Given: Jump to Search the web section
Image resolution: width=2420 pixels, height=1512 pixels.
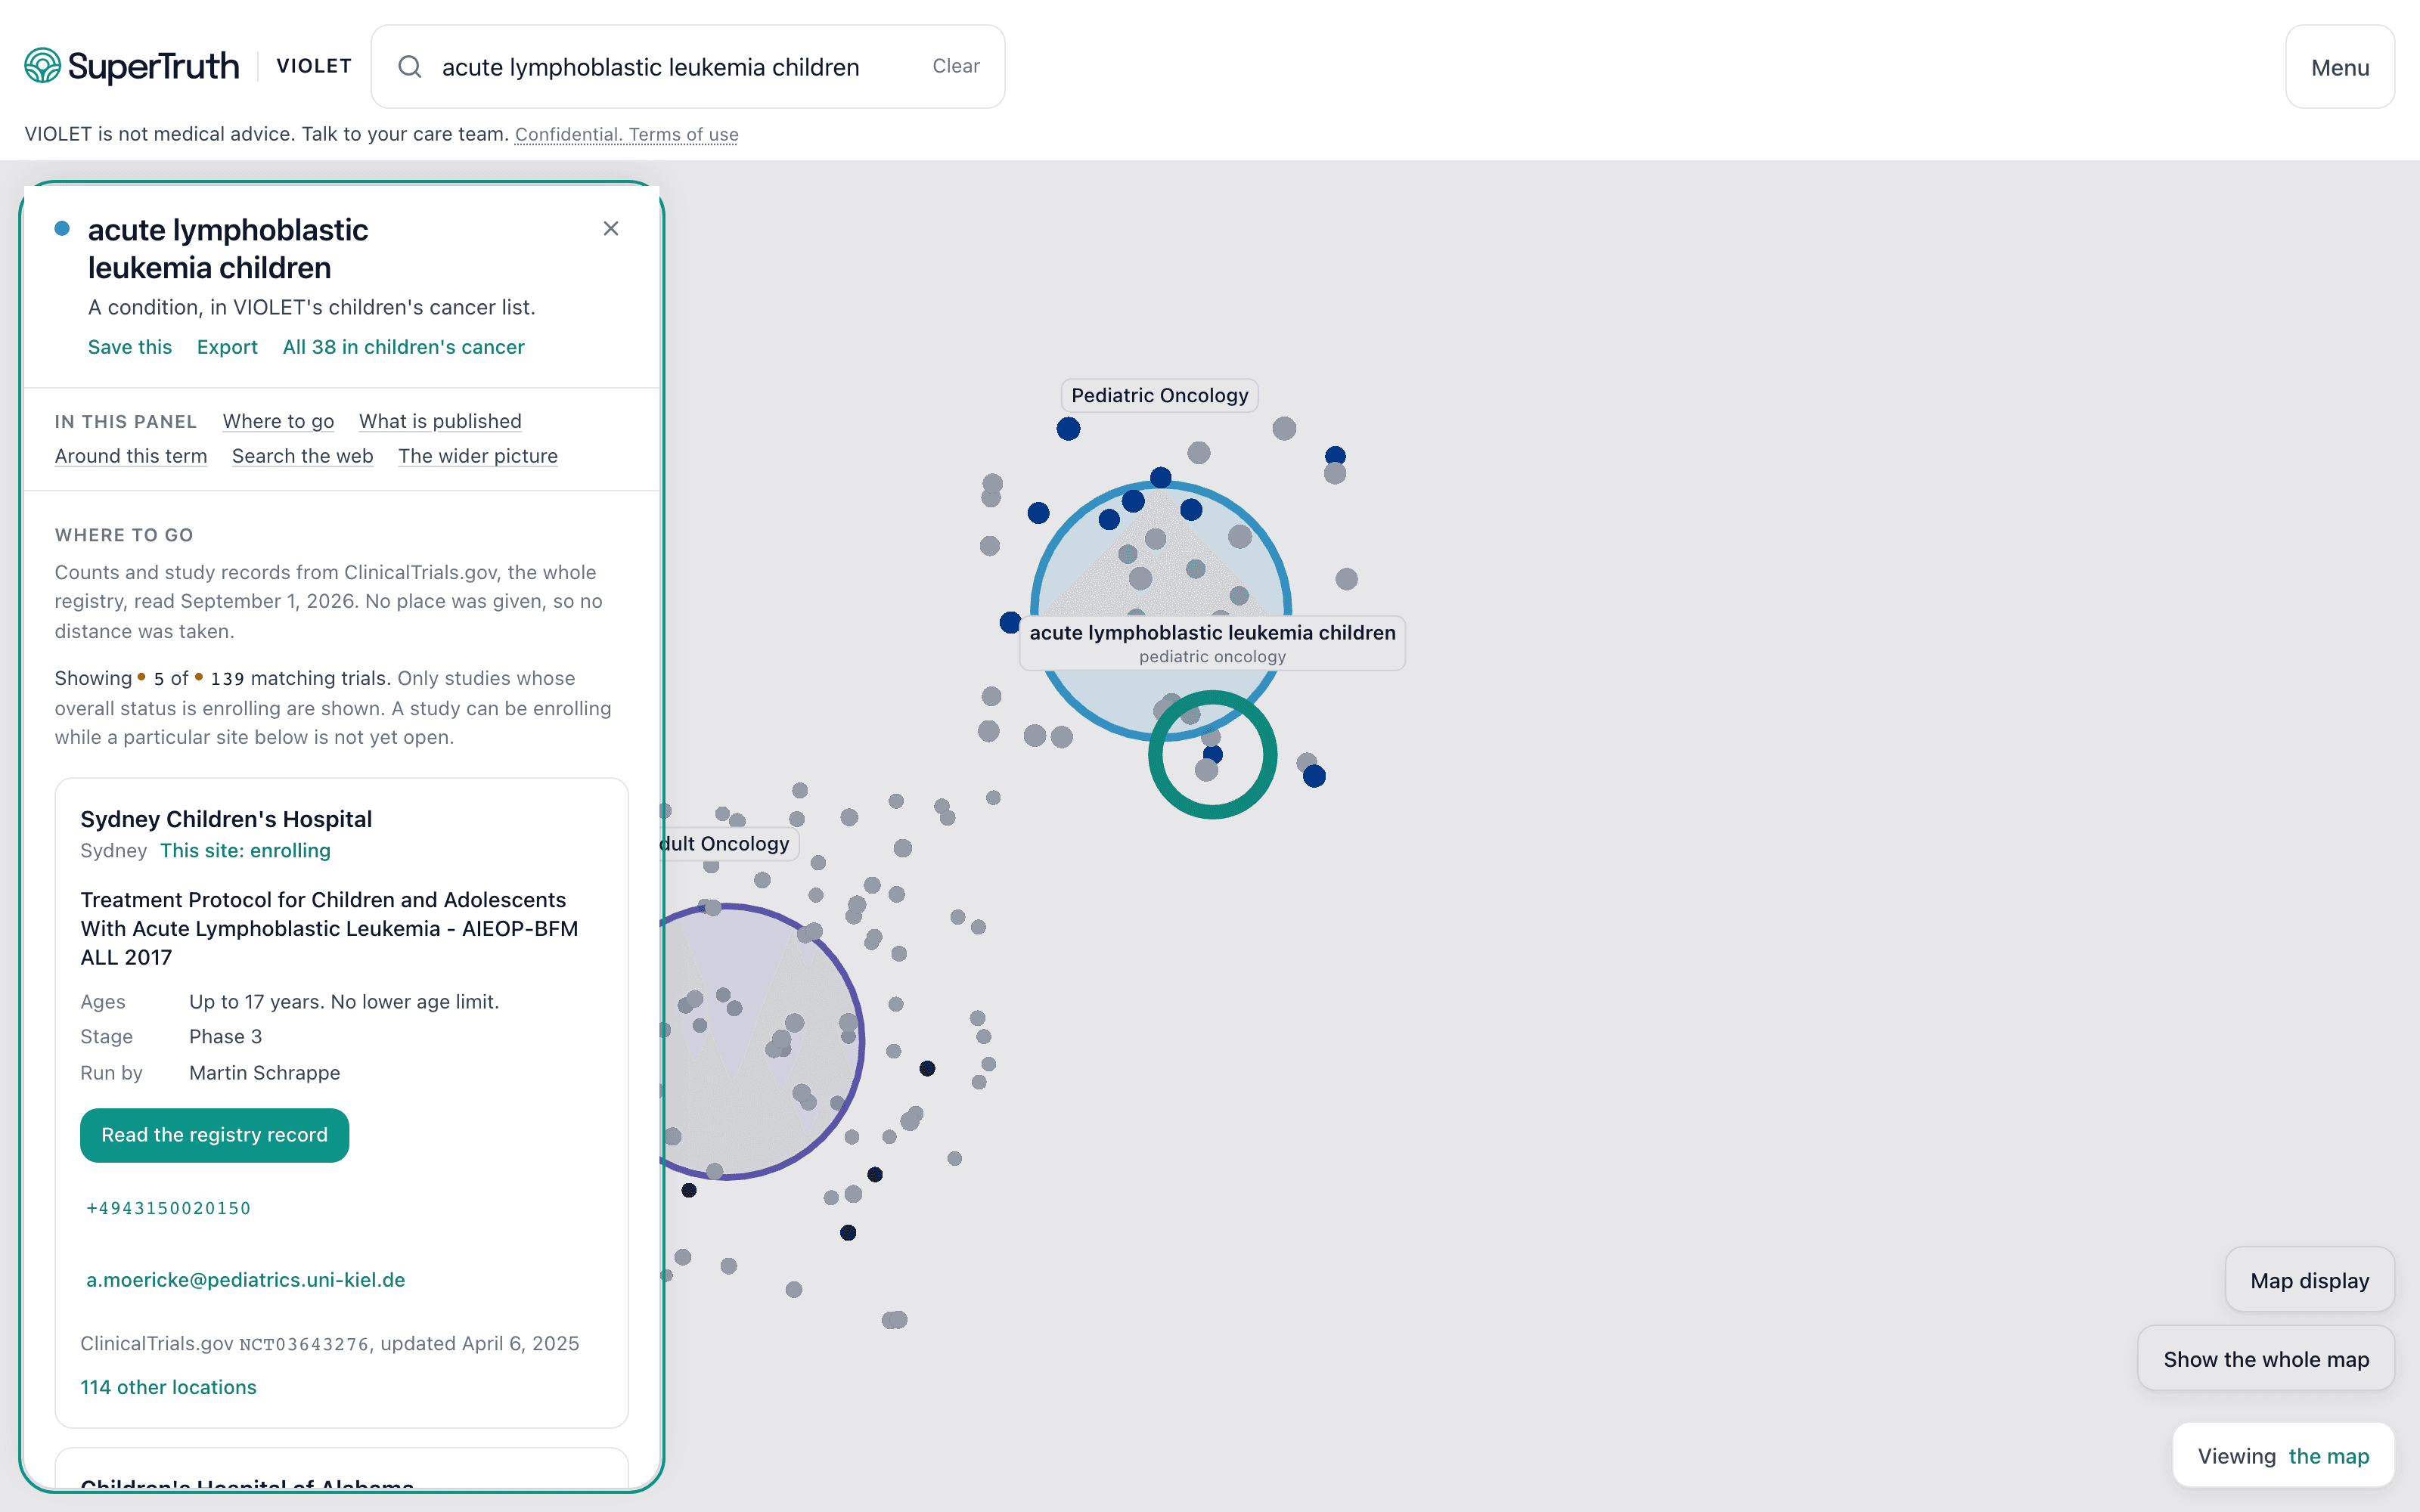Looking at the screenshot, I should pyautogui.click(x=303, y=456).
